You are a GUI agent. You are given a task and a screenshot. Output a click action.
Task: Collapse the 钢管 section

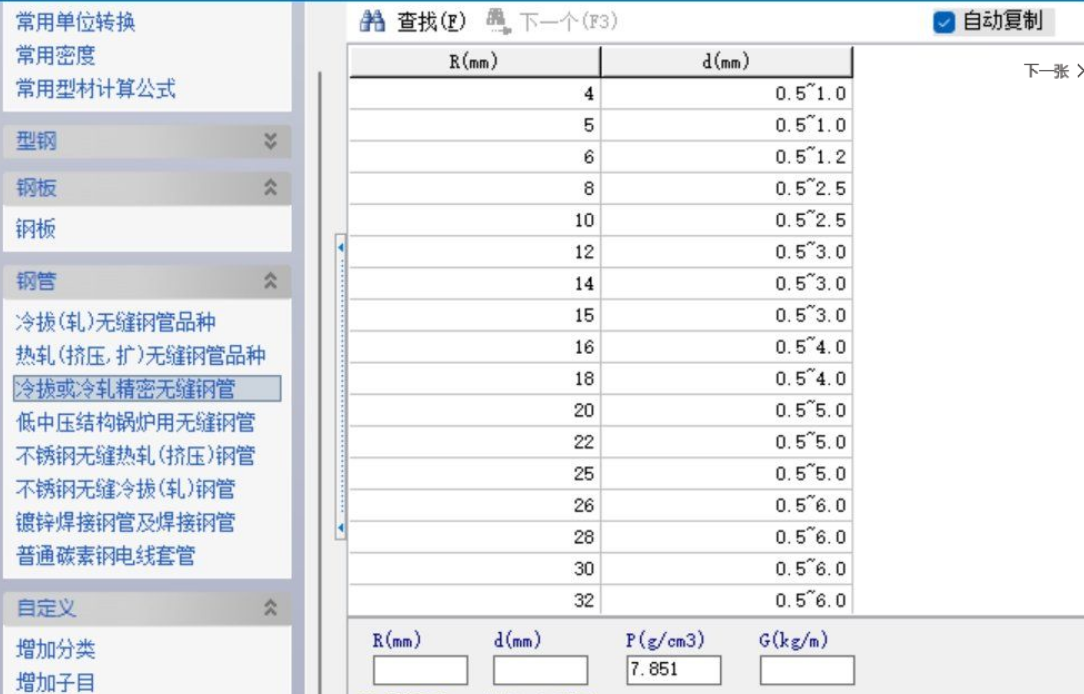[270, 282]
